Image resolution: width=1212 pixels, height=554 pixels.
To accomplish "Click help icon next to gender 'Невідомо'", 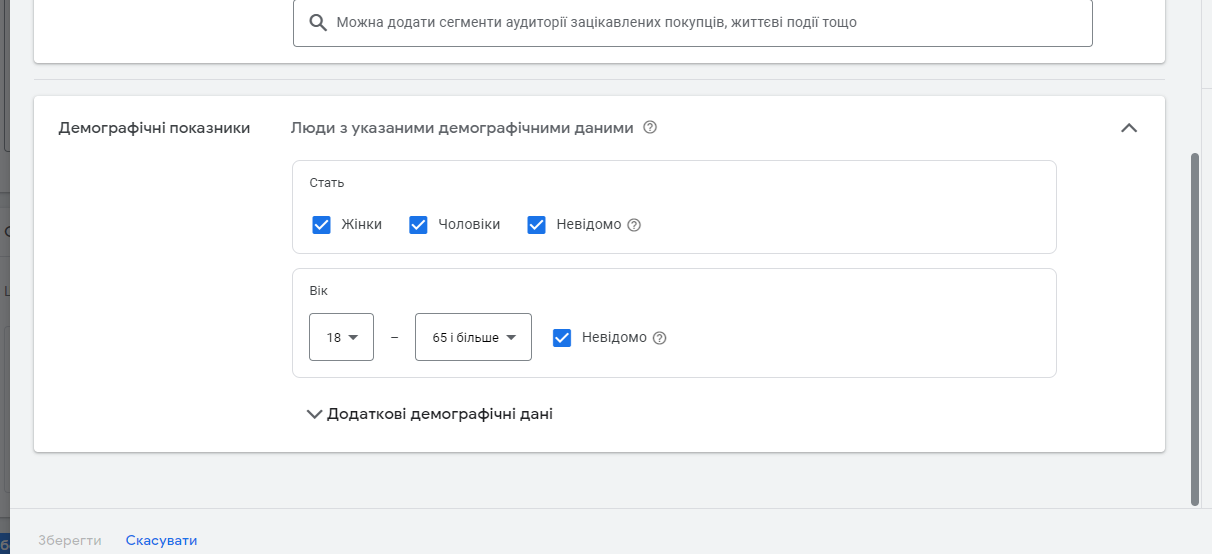I will (x=634, y=225).
